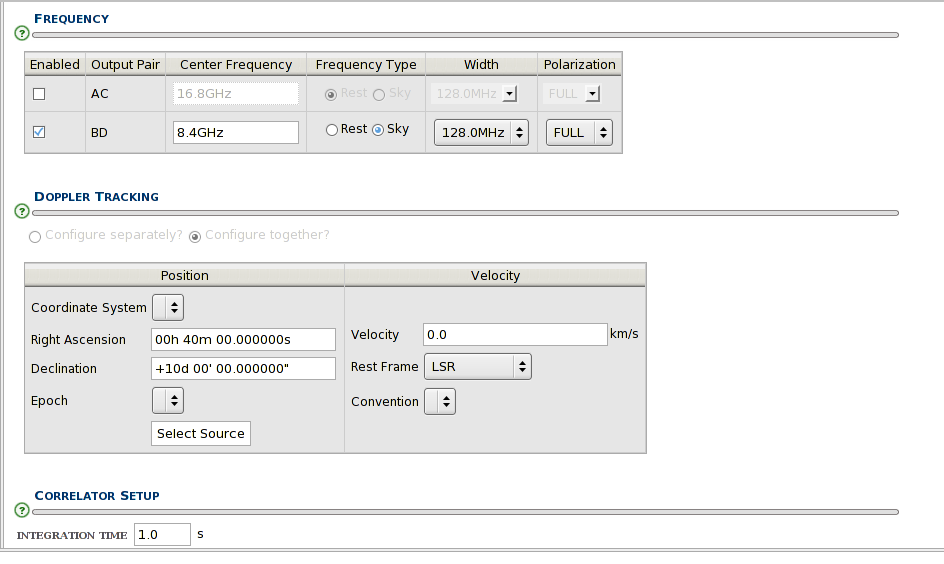Click the BD output pair label

pyautogui.click(x=99, y=132)
